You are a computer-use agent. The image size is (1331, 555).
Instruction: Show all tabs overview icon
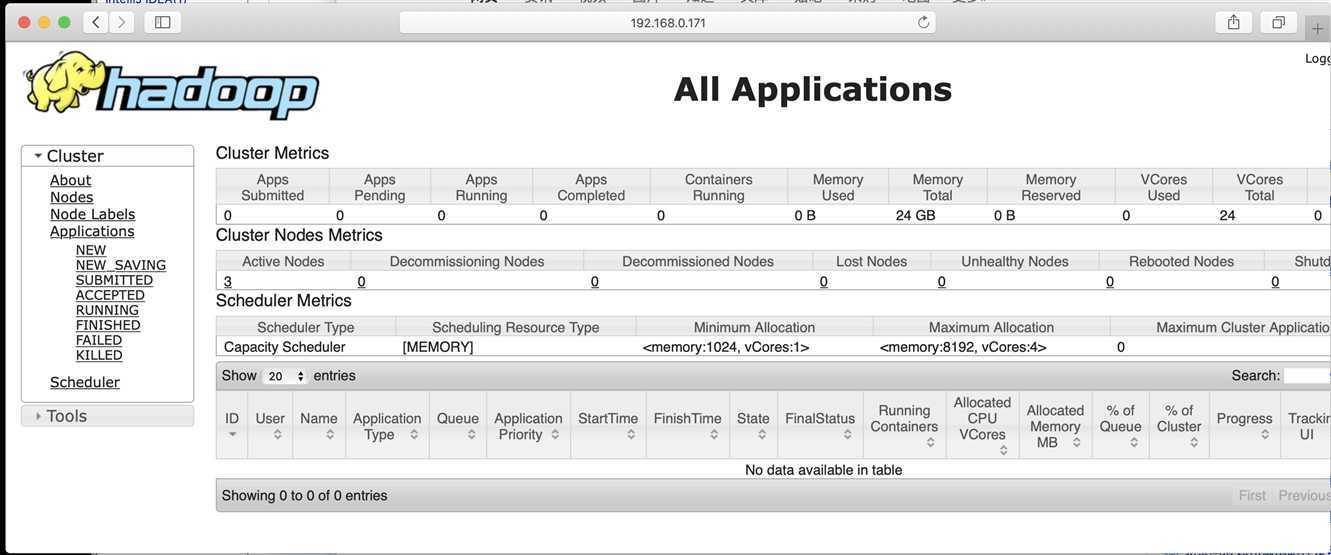pyautogui.click(x=1278, y=22)
